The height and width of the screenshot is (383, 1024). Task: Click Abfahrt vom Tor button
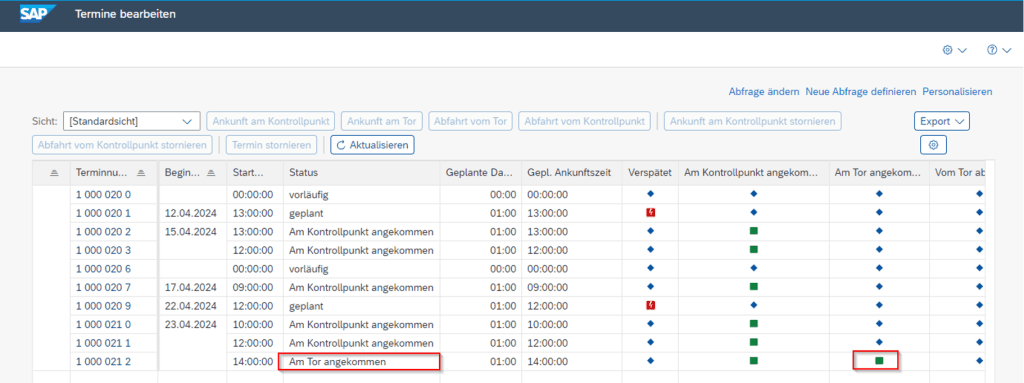(x=470, y=121)
